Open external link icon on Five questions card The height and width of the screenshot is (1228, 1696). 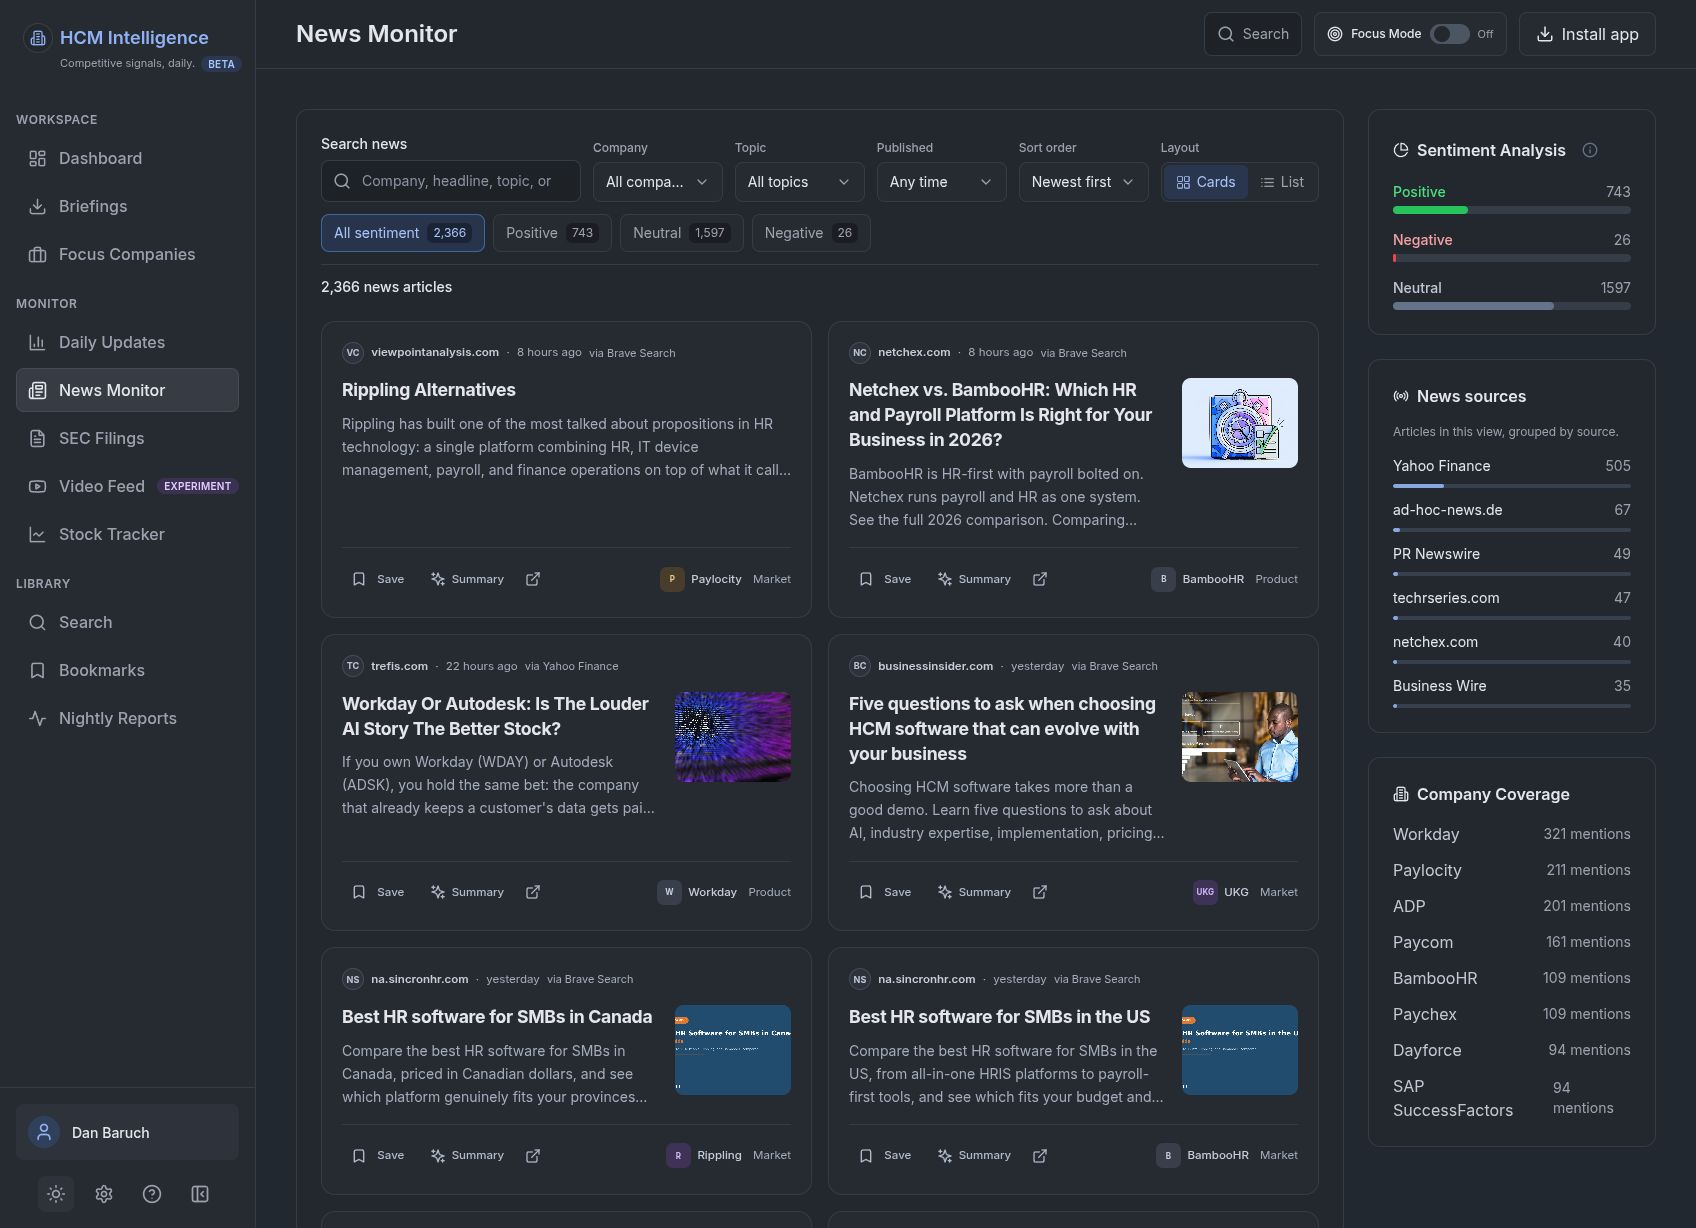(x=1040, y=892)
